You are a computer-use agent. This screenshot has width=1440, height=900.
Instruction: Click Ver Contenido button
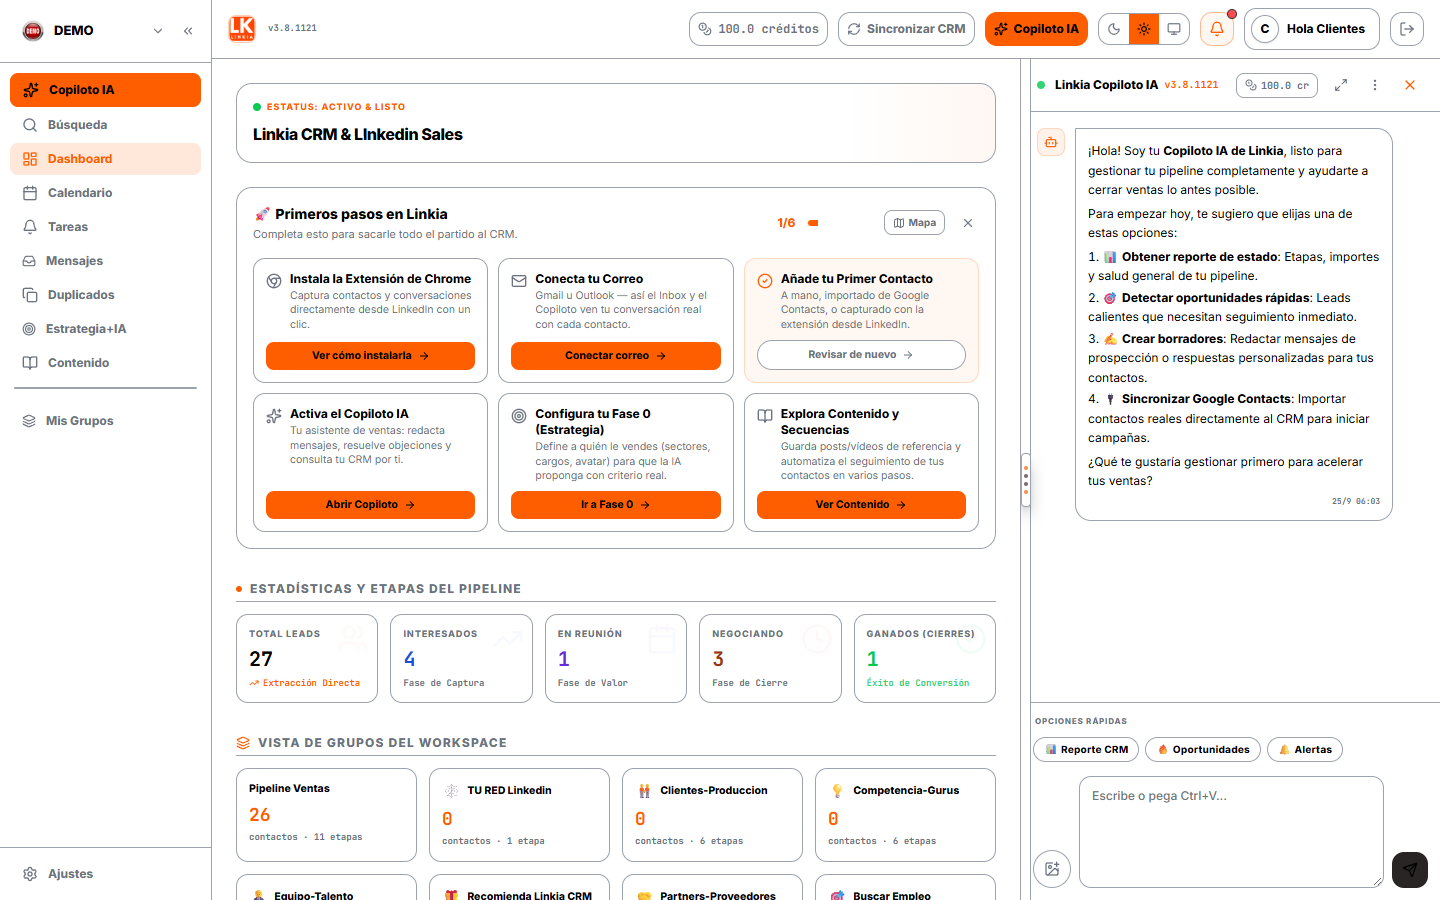[x=861, y=505]
